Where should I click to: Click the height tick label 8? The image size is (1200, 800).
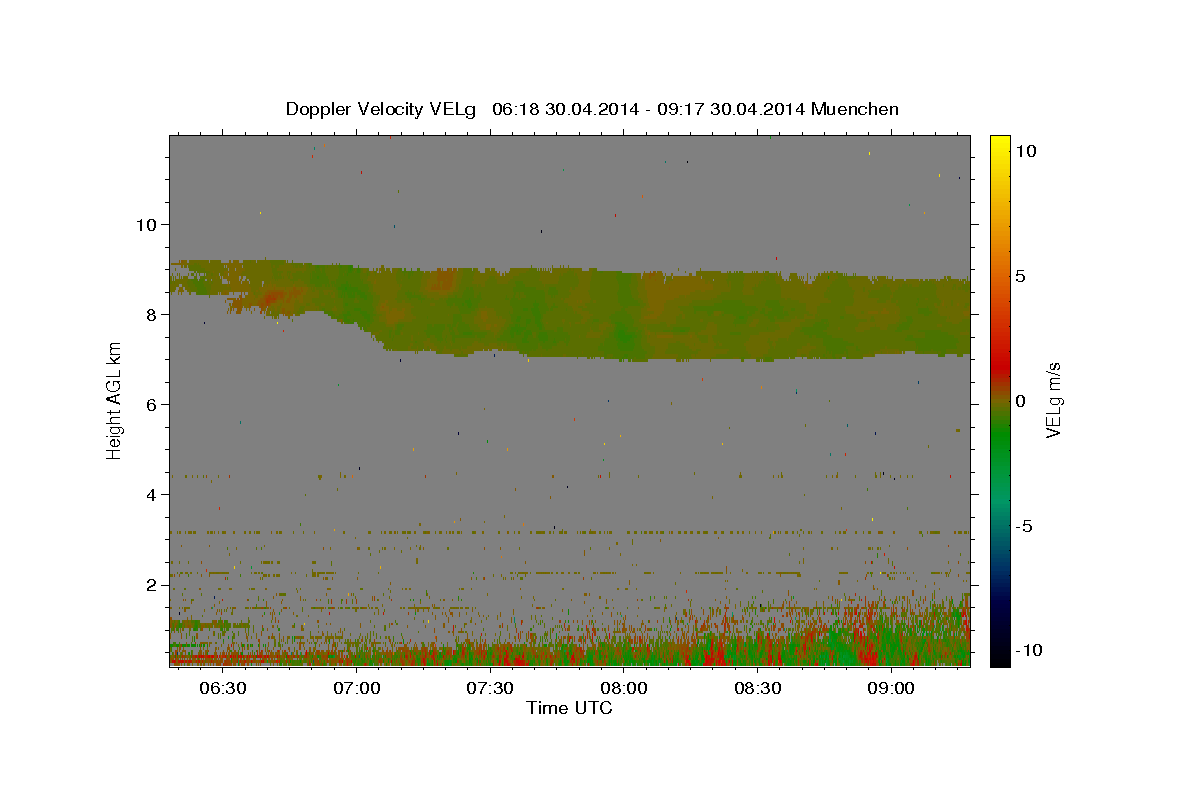[x=151, y=314]
